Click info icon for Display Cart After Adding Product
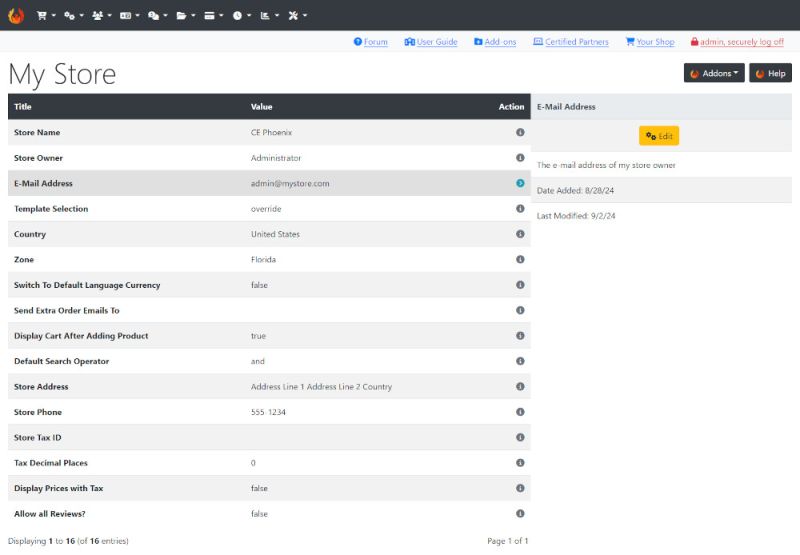This screenshot has height=555, width=800. 520,336
